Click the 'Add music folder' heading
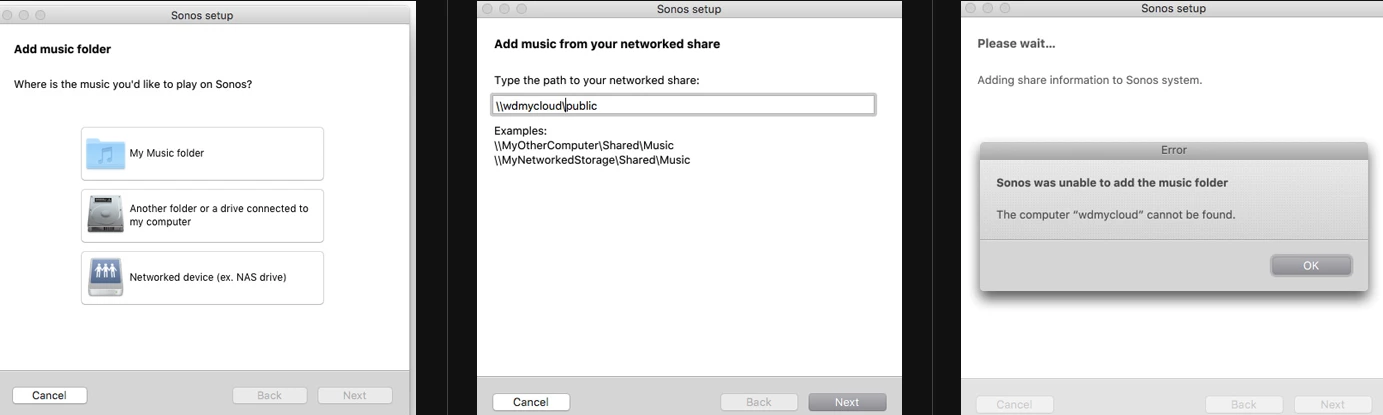 point(62,49)
